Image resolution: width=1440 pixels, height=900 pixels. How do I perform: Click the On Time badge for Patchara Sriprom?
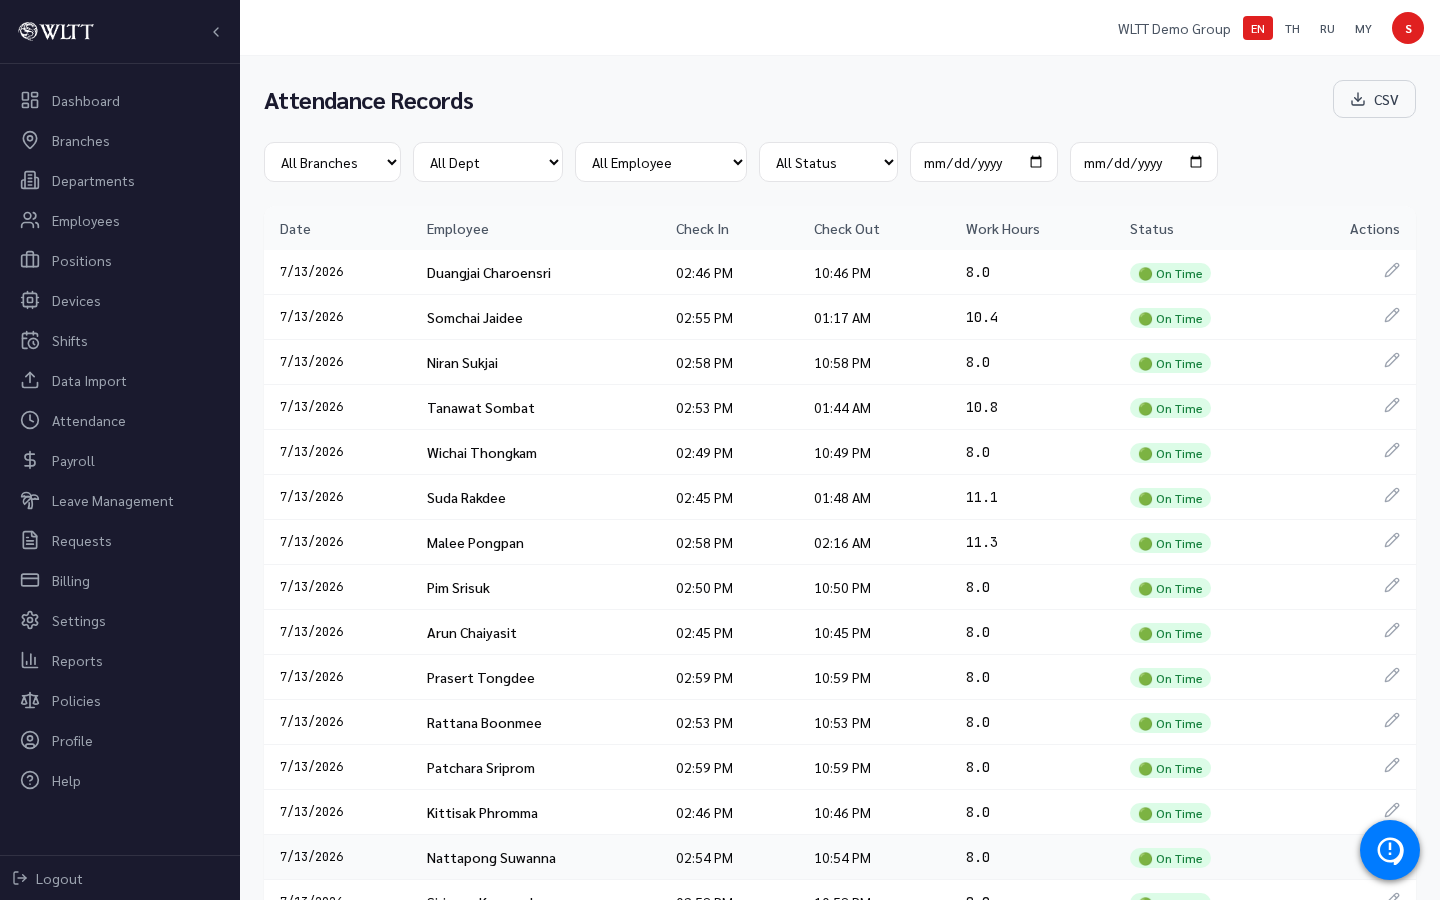click(1170, 768)
